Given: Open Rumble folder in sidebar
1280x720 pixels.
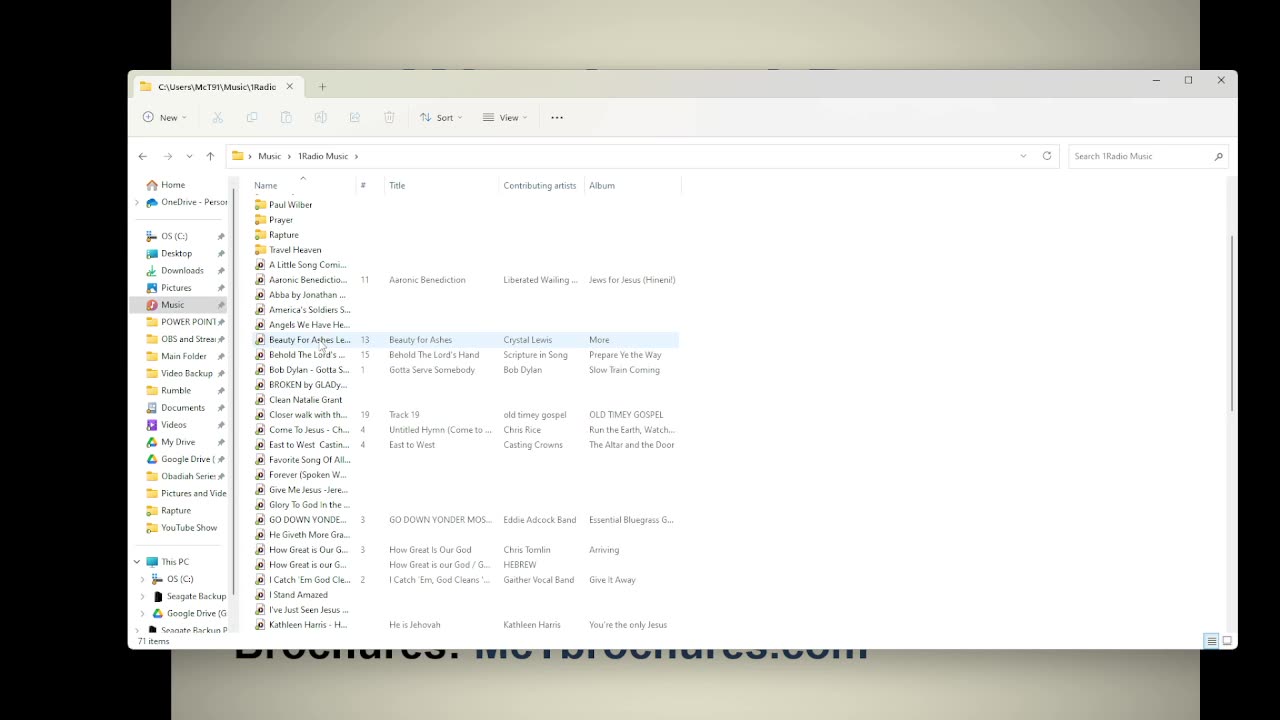Looking at the screenshot, I should 176,390.
